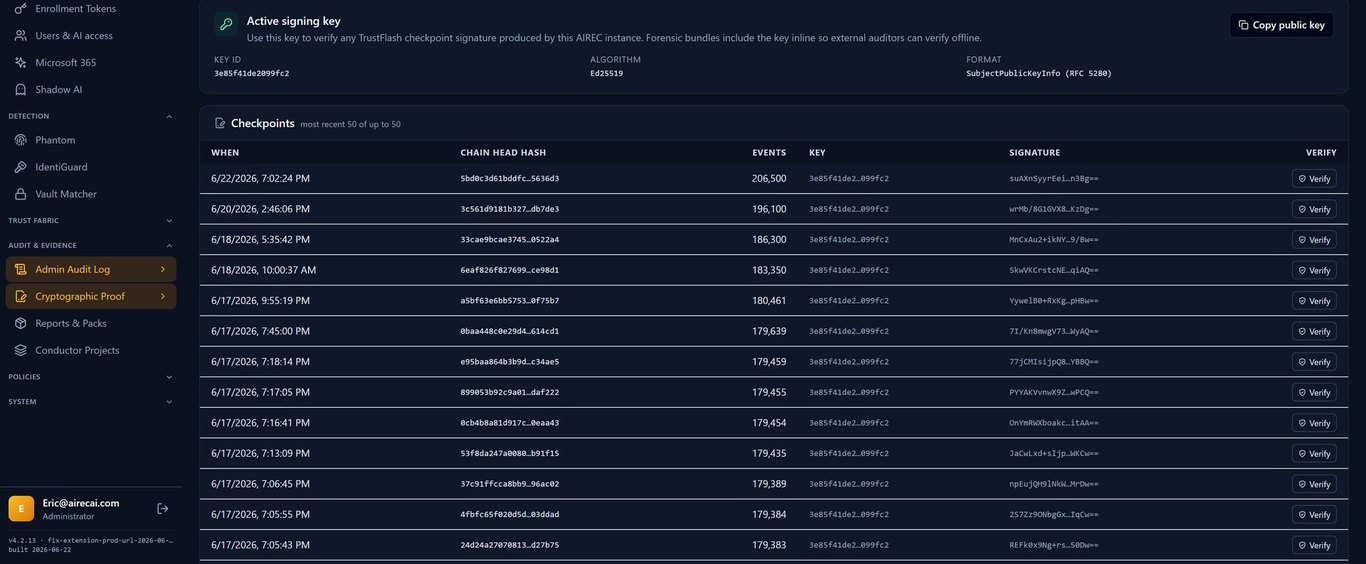The height and width of the screenshot is (564, 1366).
Task: Expand the Cryptographic Proof chevron
Action: coord(163,296)
